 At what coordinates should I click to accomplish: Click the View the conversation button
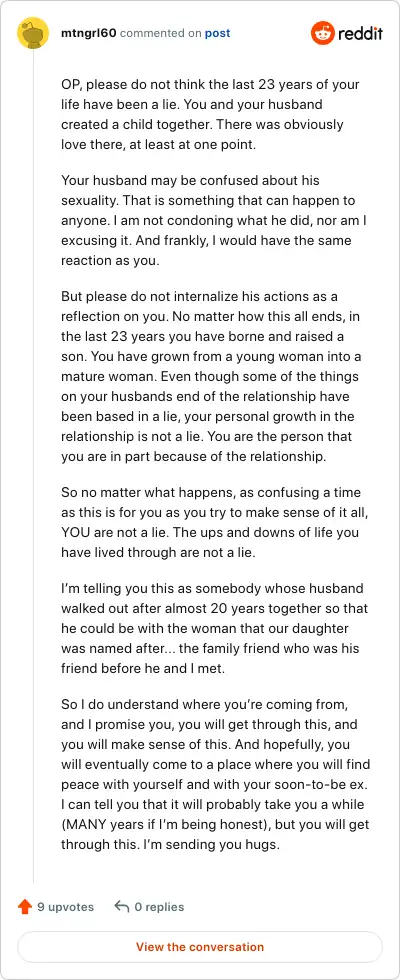click(x=200, y=946)
